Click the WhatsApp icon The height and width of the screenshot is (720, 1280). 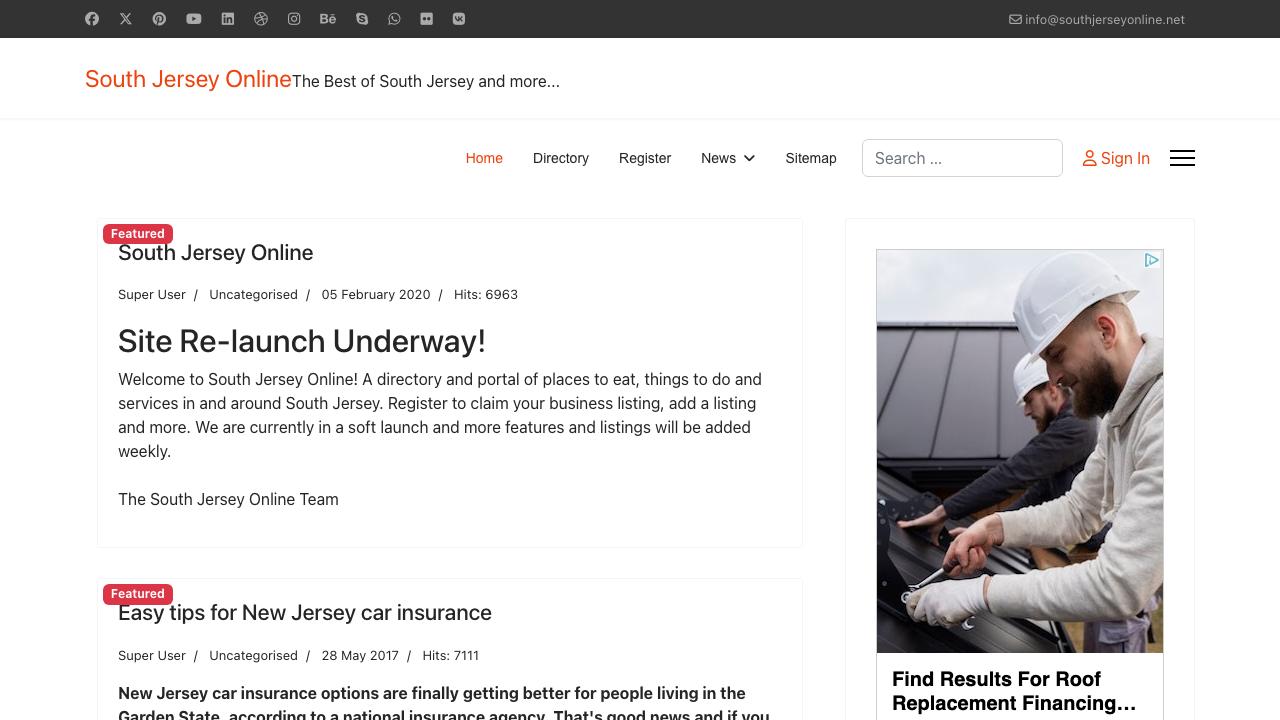click(394, 19)
